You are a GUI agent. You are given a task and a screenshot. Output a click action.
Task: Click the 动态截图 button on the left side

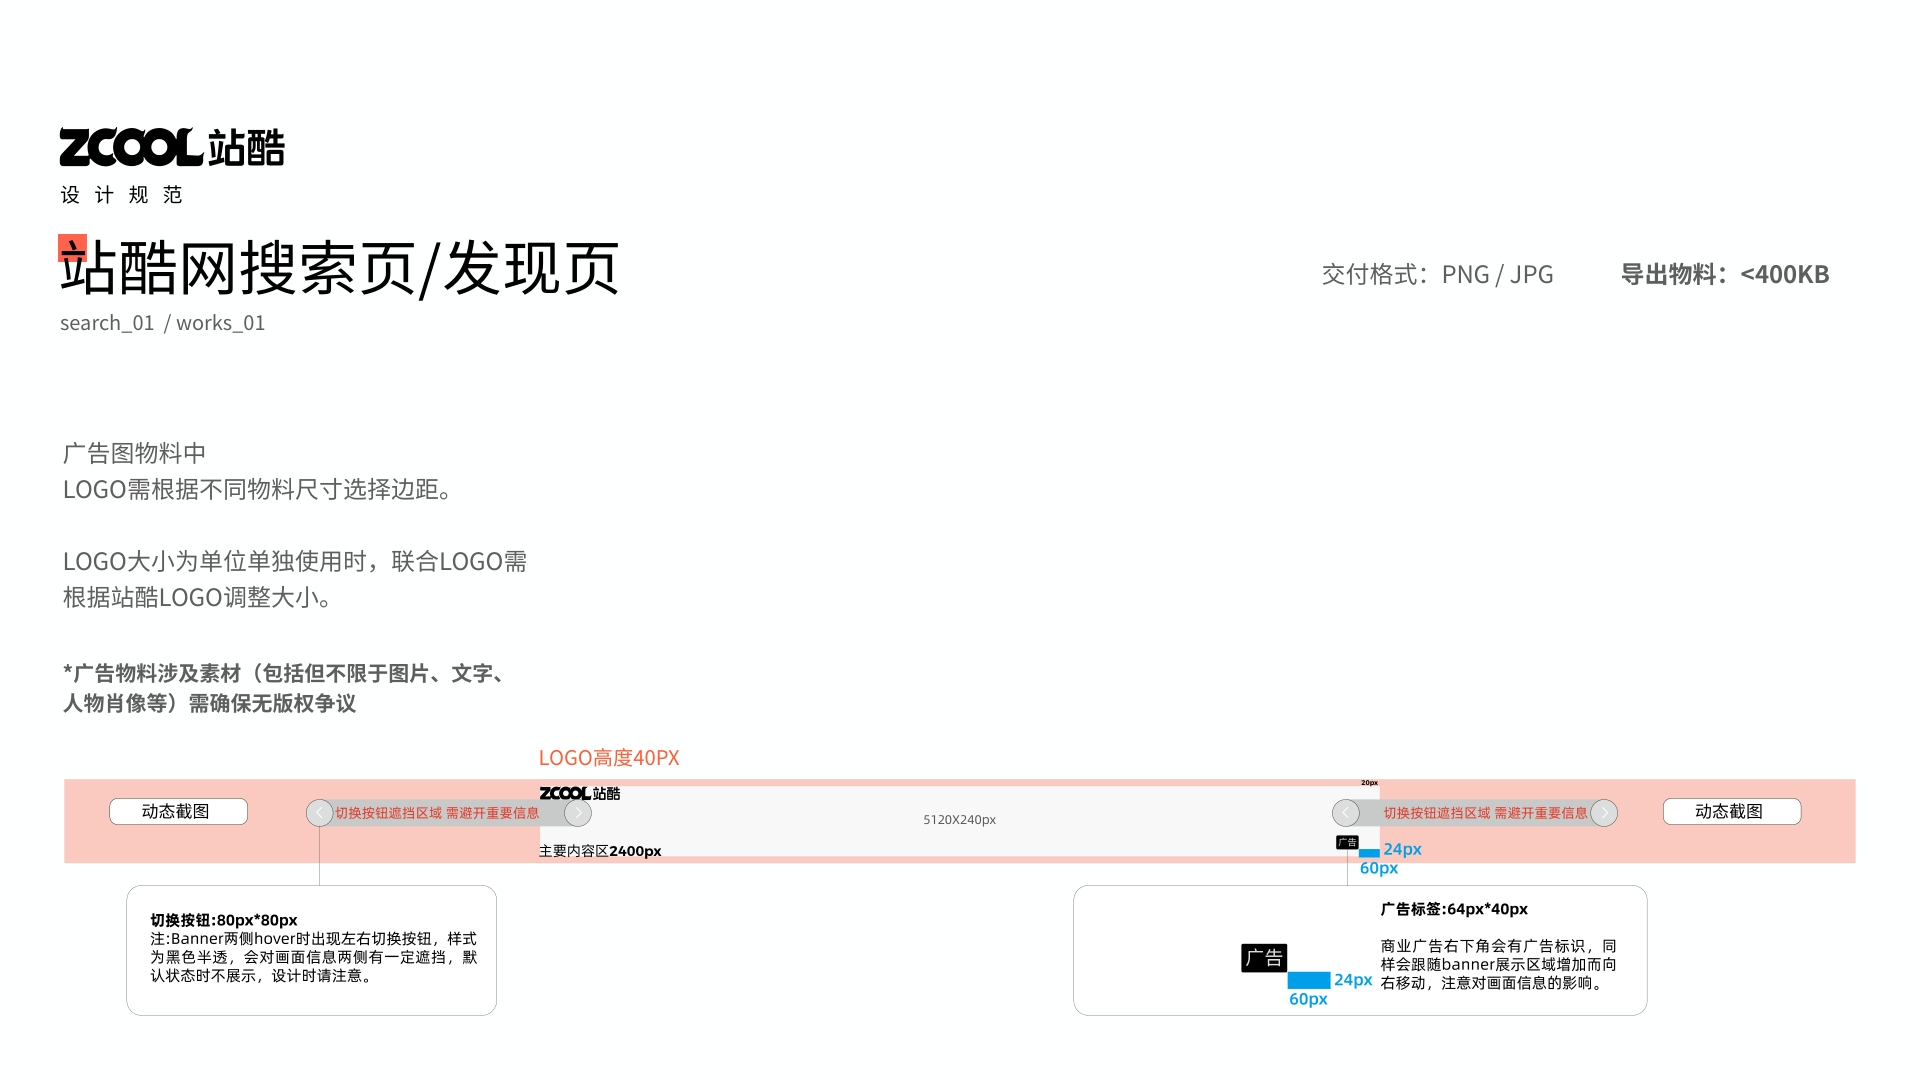click(x=178, y=811)
